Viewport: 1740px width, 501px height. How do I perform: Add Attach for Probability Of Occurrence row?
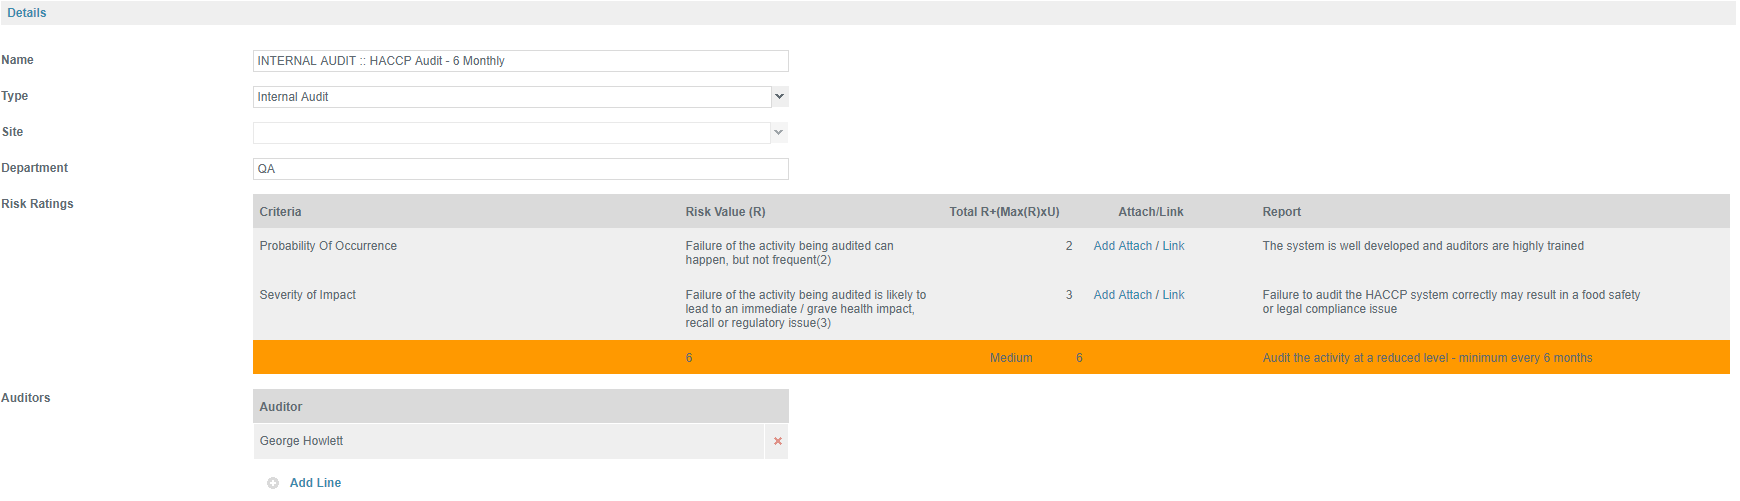click(1122, 246)
